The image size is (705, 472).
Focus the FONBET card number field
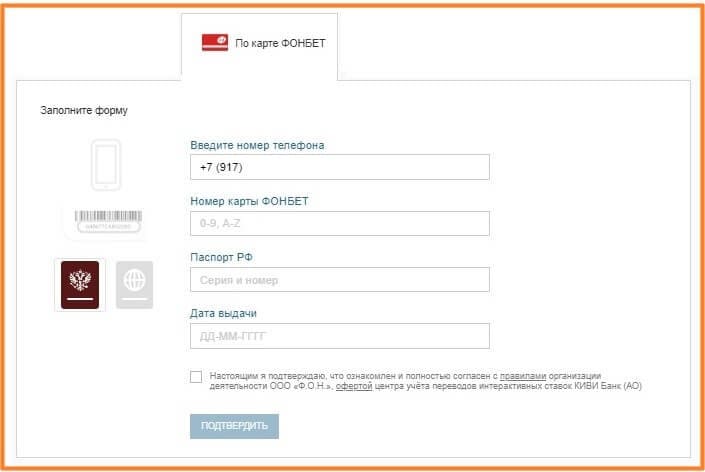(x=340, y=223)
